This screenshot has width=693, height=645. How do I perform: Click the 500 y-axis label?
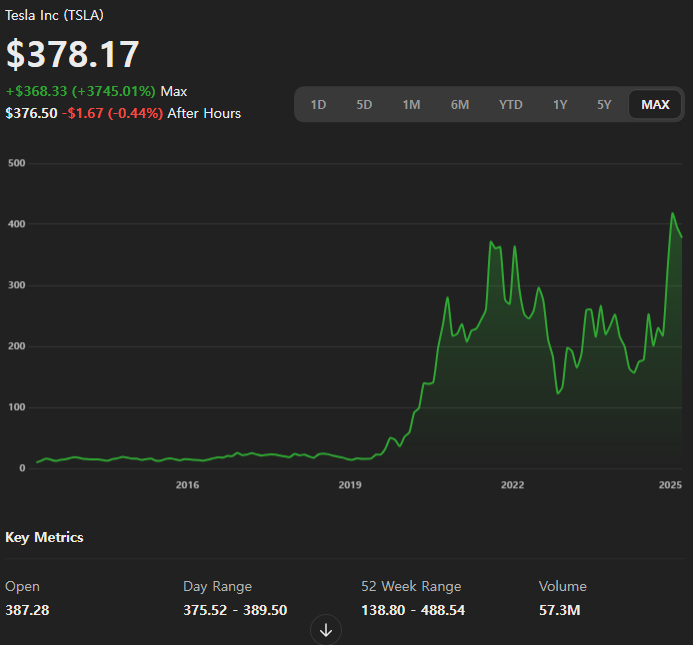[17, 163]
